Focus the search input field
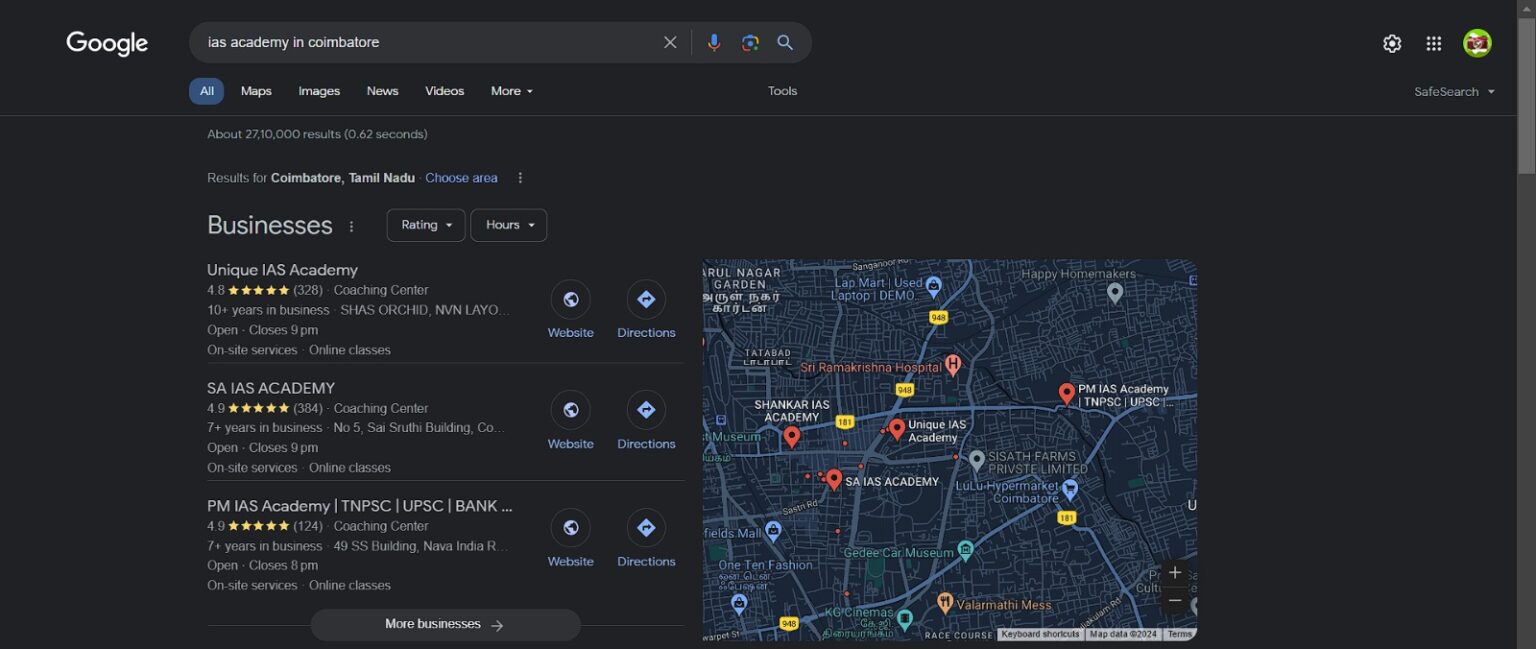Image resolution: width=1536 pixels, height=649 pixels. (428, 42)
